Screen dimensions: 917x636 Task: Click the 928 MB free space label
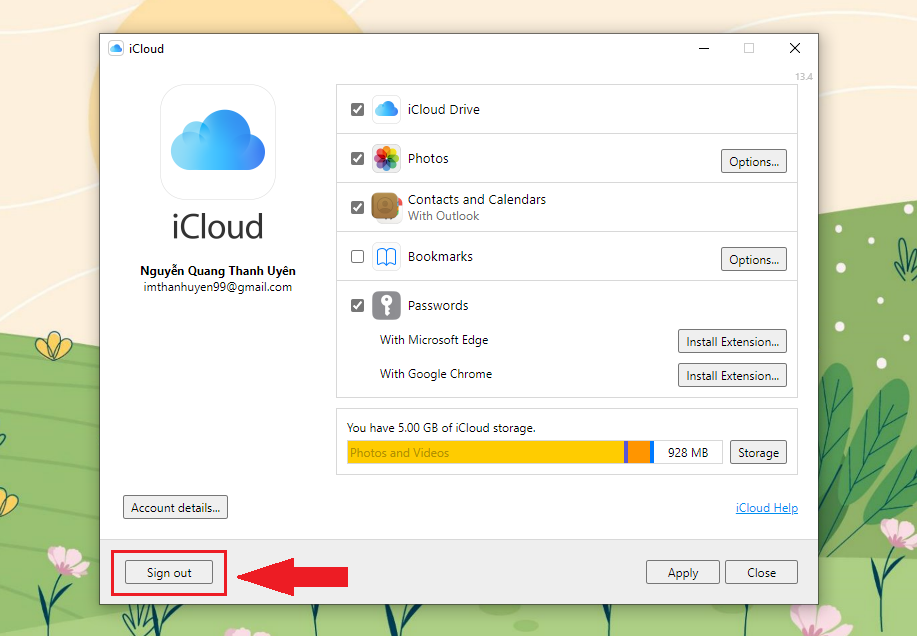click(x=688, y=452)
